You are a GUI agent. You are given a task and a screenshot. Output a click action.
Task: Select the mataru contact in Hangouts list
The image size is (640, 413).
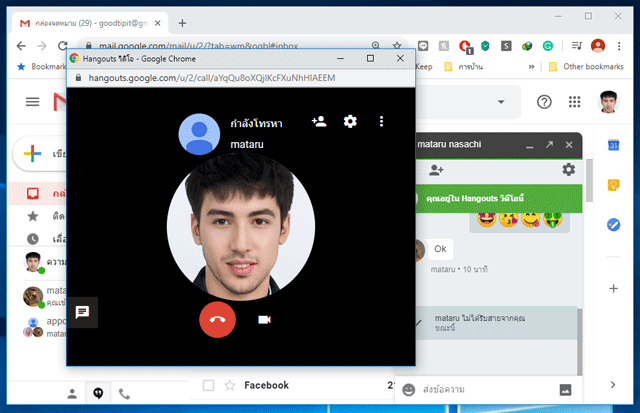44,296
